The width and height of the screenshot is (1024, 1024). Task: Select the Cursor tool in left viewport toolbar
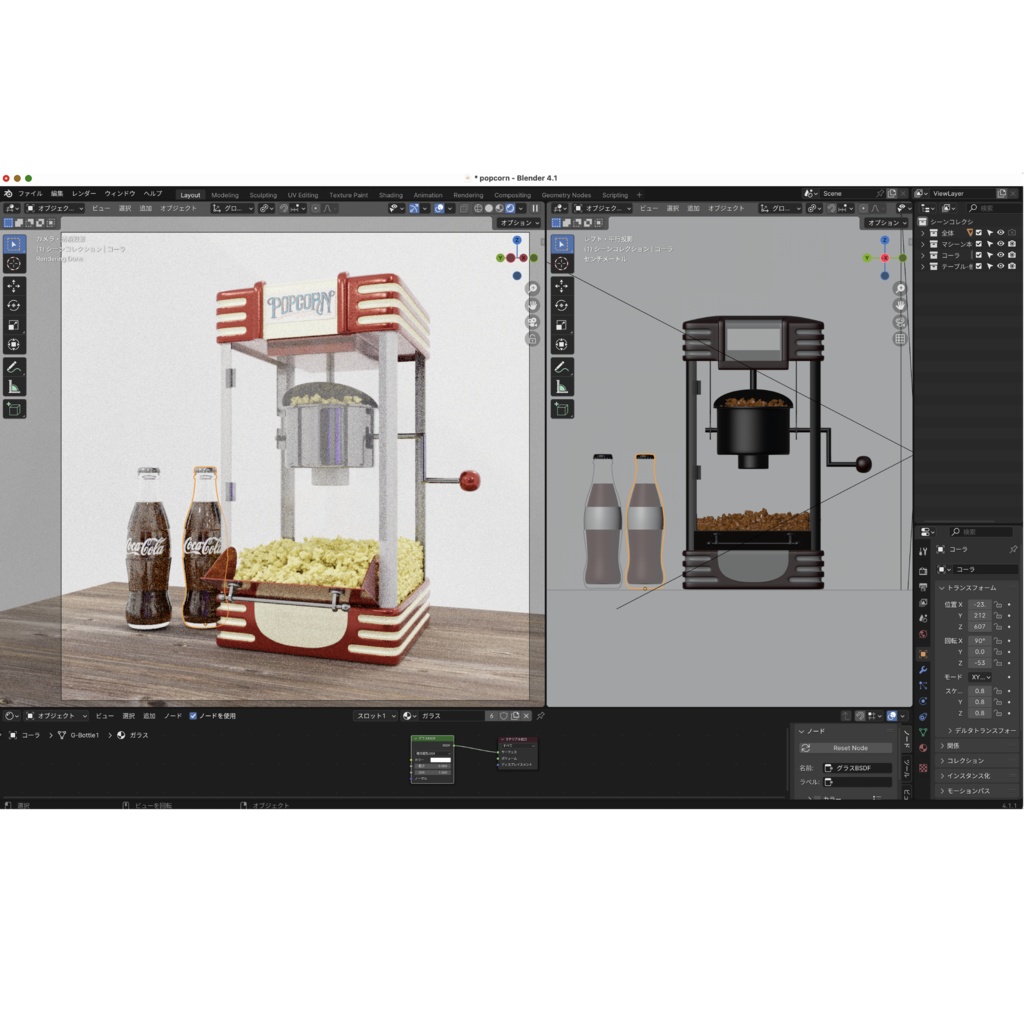click(14, 264)
